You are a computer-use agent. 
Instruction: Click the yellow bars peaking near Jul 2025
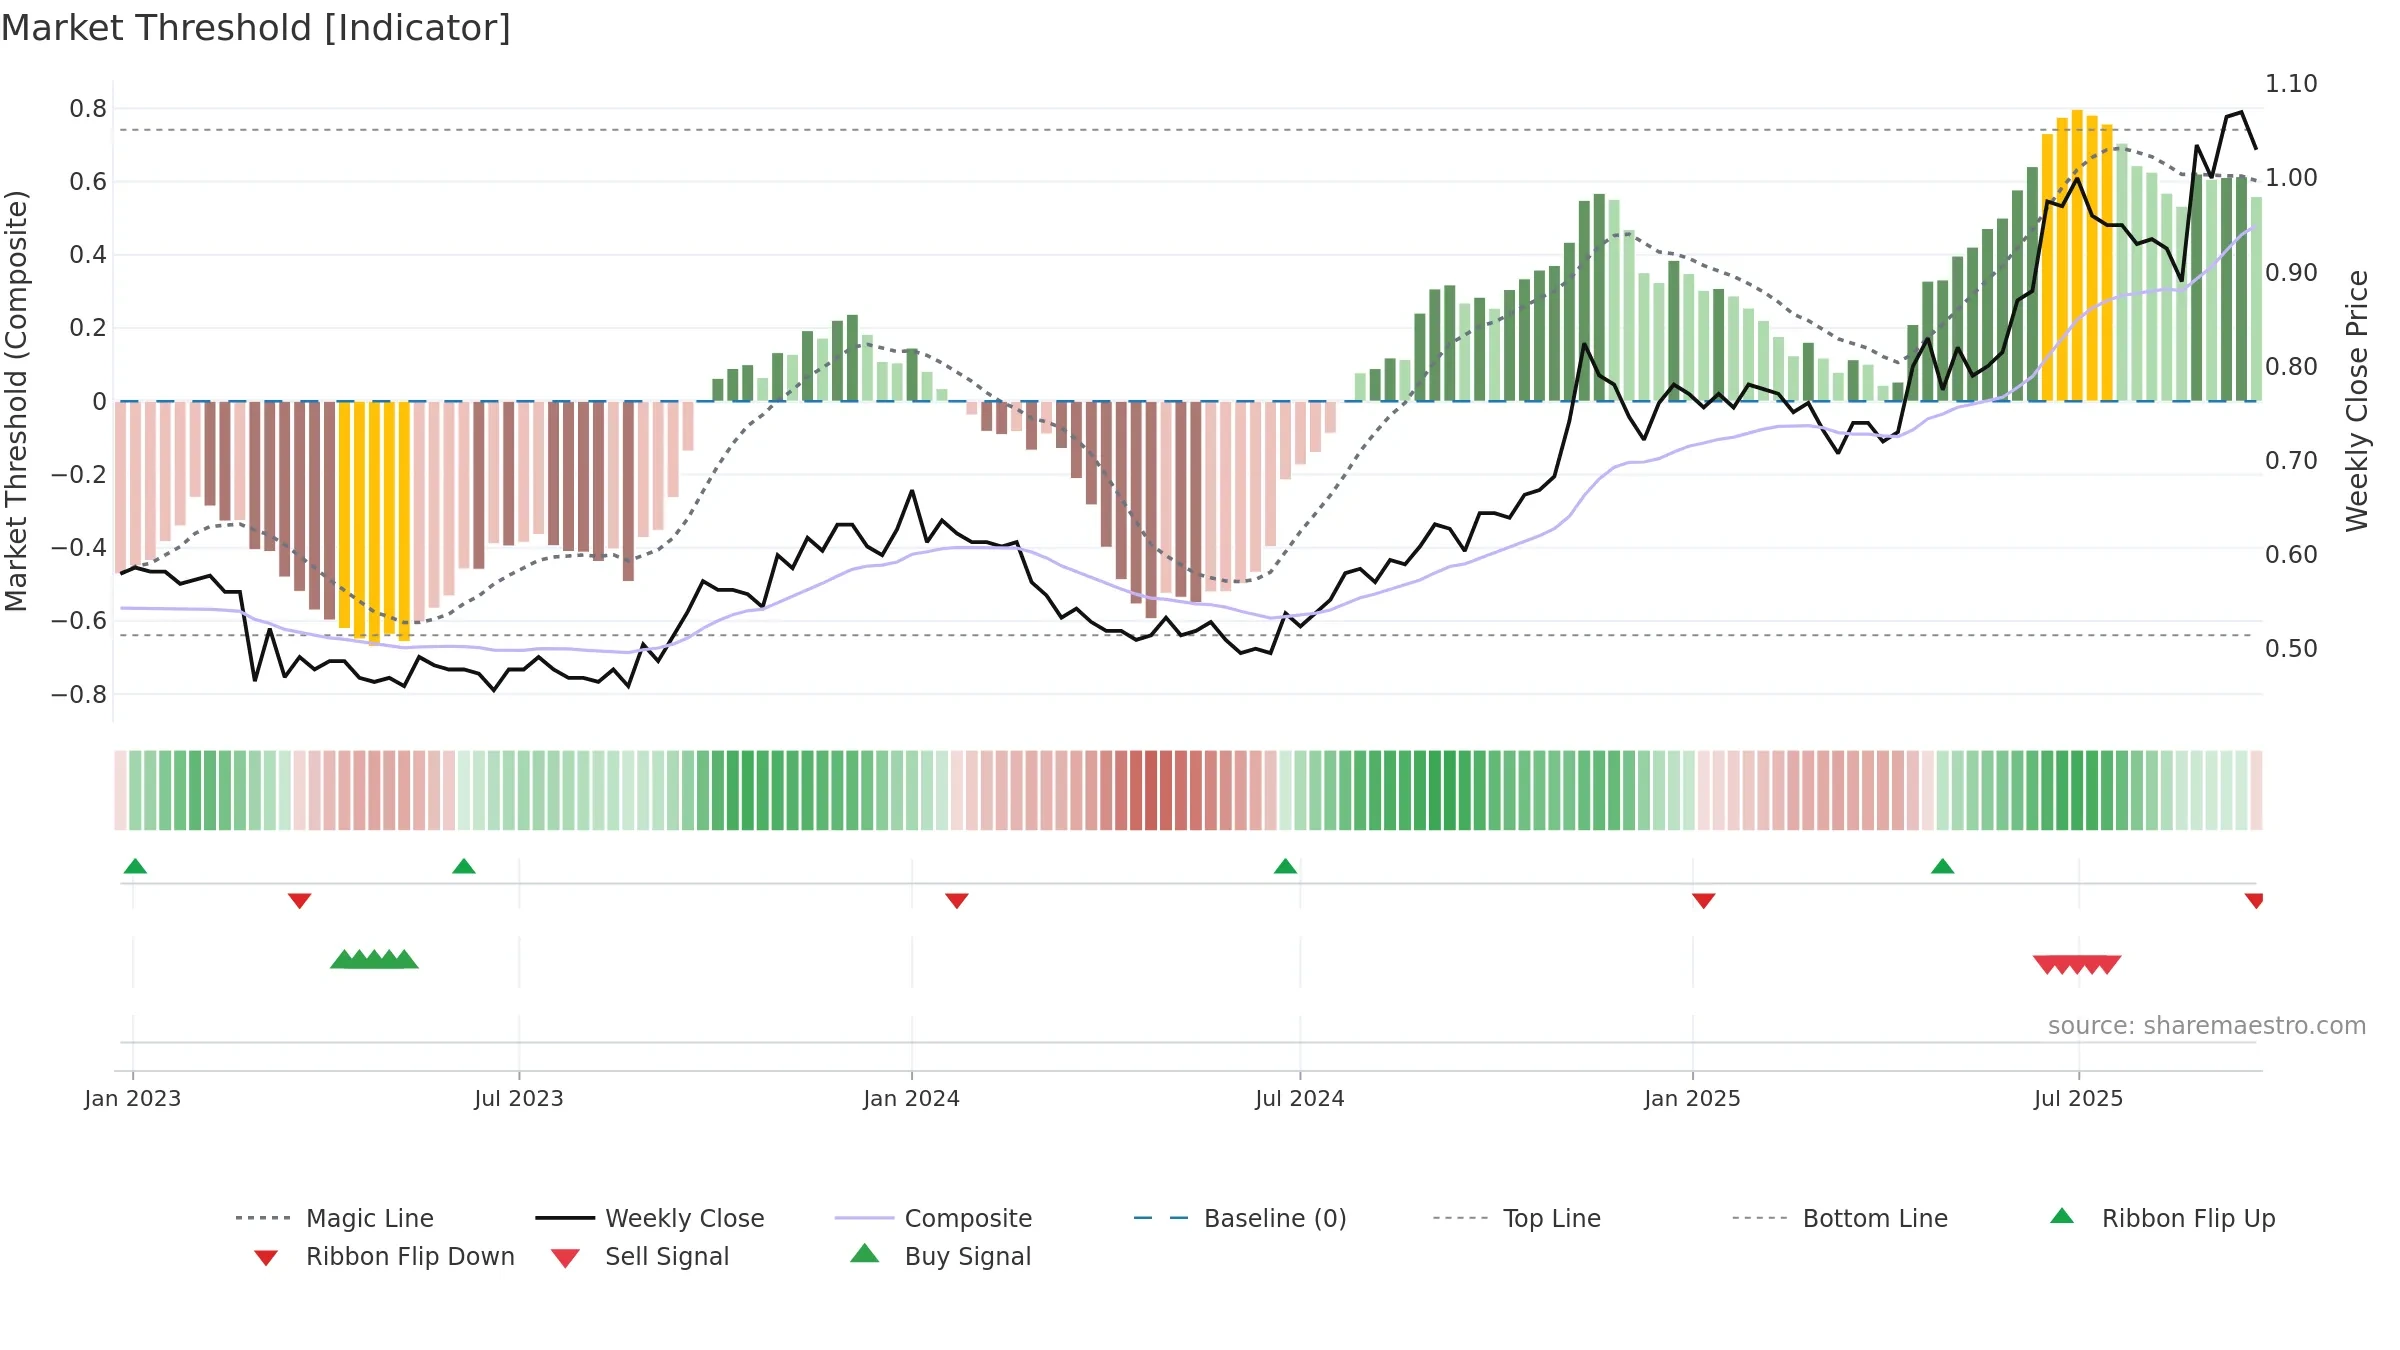pyautogui.click(x=2077, y=255)
